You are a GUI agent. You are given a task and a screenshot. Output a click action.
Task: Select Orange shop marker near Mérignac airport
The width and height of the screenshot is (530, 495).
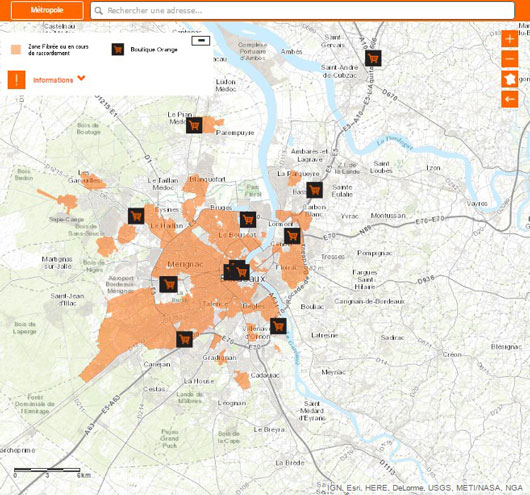[168, 284]
